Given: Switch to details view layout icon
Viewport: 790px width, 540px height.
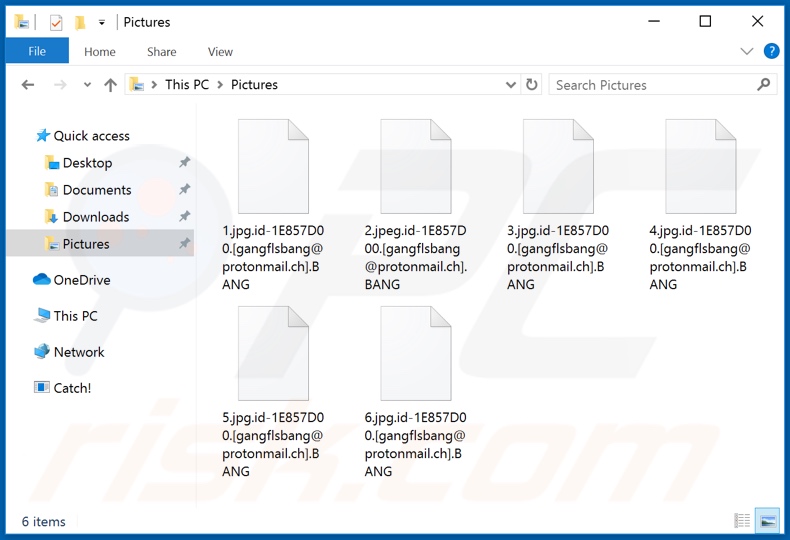Looking at the screenshot, I should point(742,521).
